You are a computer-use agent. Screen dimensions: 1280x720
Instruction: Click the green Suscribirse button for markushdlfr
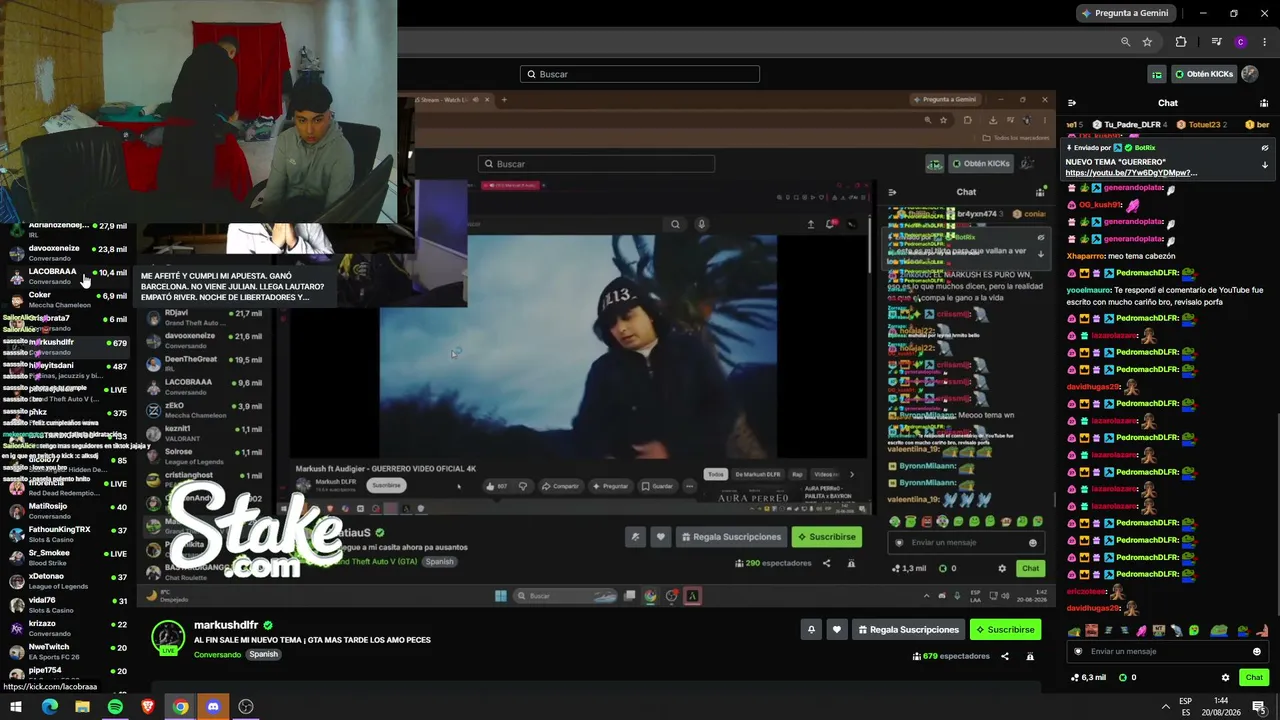pyautogui.click(x=1005, y=629)
